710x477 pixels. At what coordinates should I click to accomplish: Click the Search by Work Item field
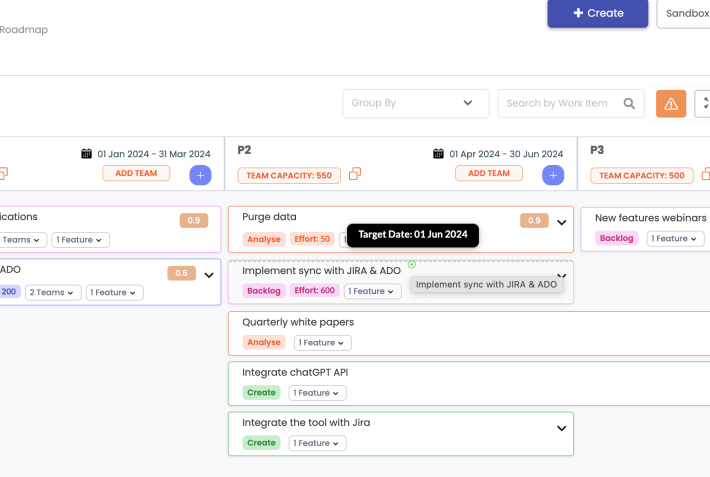point(558,103)
